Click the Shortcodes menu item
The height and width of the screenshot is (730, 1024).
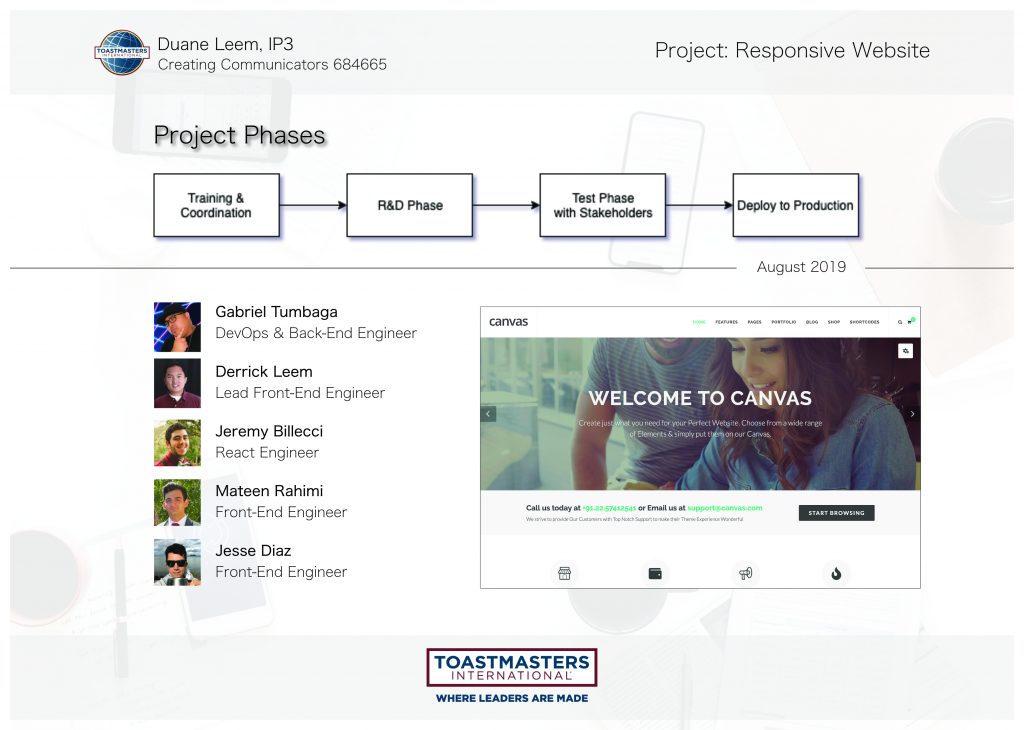tap(864, 322)
